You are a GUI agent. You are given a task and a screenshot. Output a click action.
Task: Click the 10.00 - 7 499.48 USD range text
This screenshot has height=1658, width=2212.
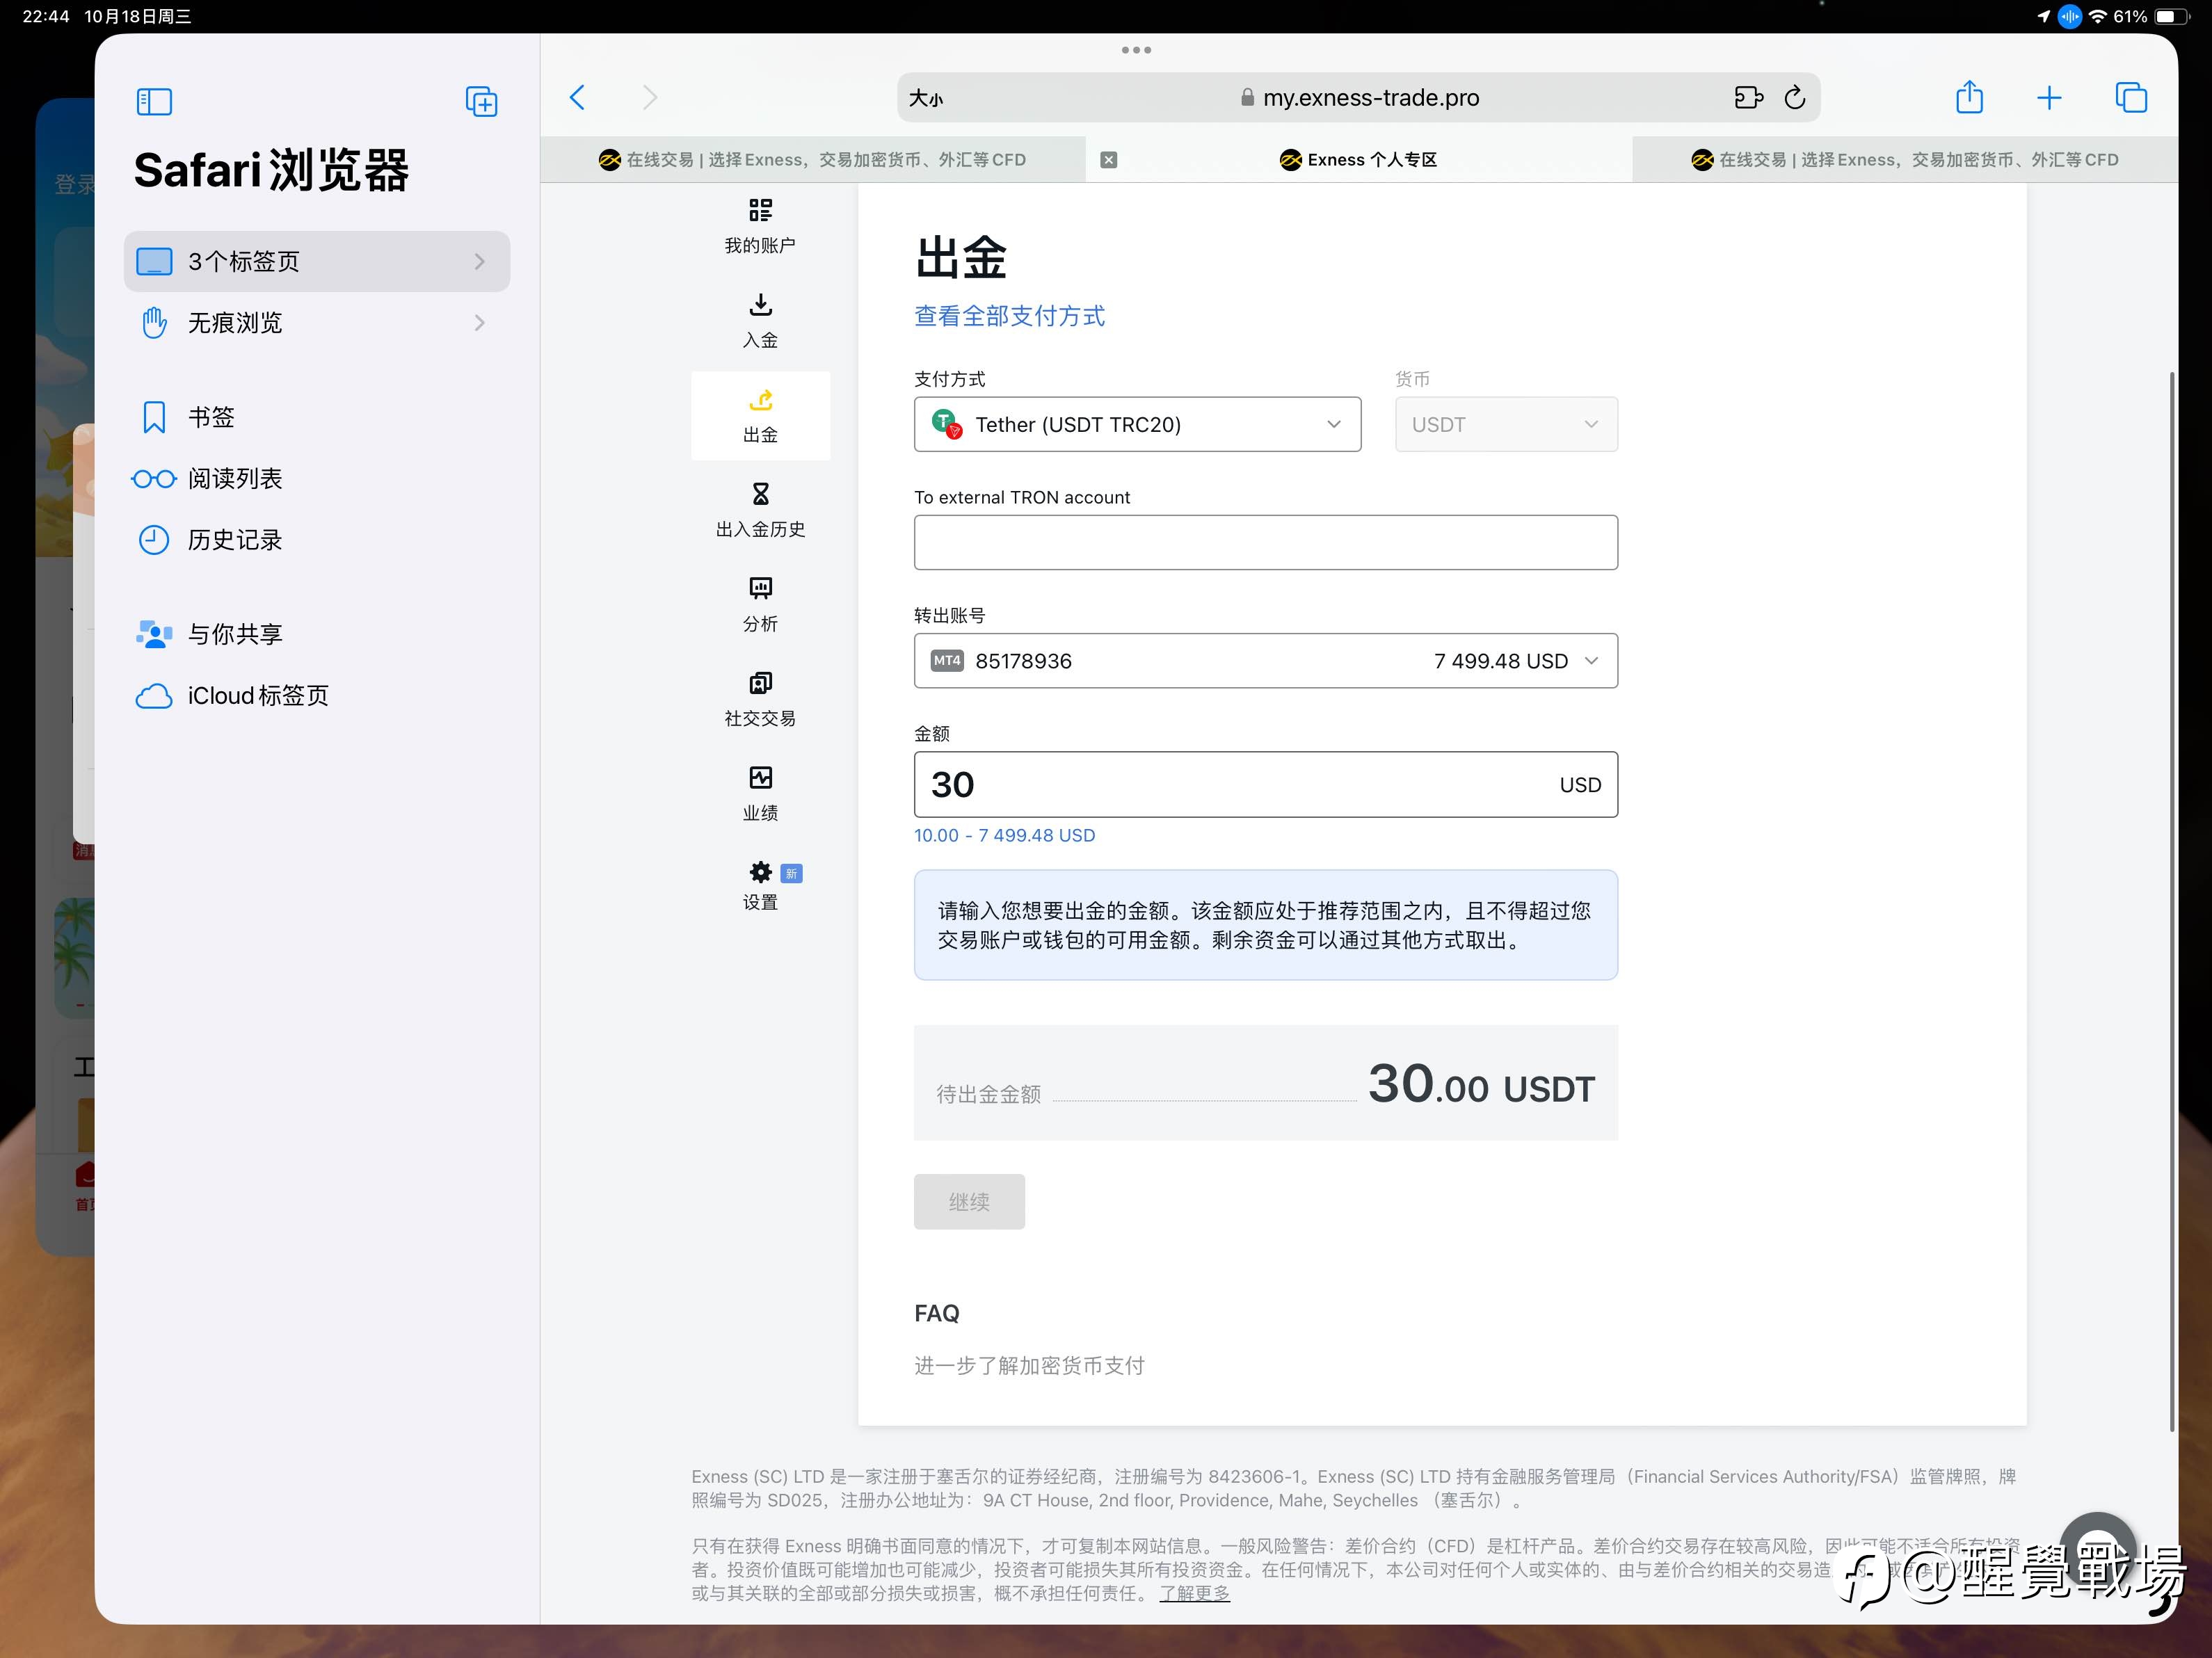point(1004,835)
